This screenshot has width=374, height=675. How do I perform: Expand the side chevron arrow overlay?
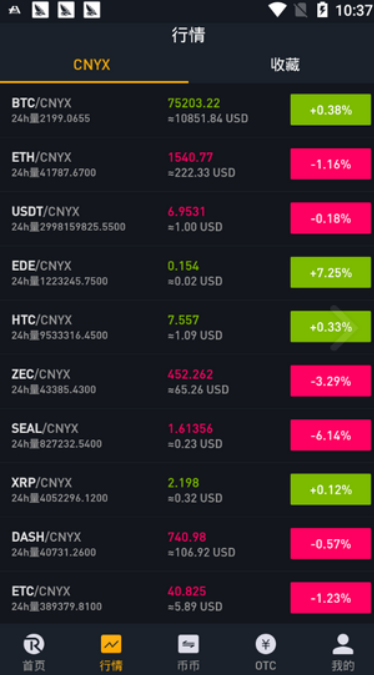(344, 328)
